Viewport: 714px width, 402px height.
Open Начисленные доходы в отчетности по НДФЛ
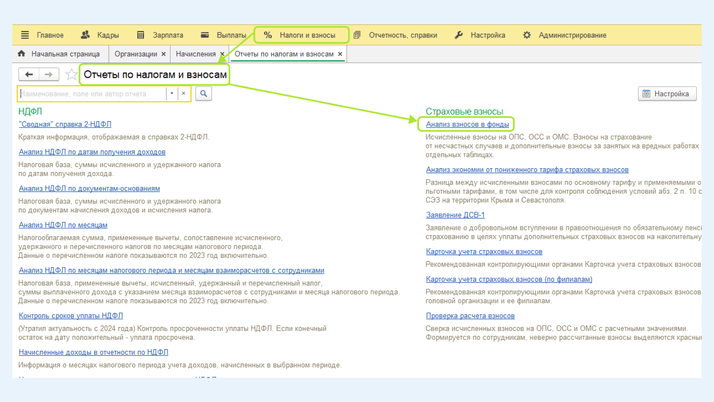[x=93, y=352]
